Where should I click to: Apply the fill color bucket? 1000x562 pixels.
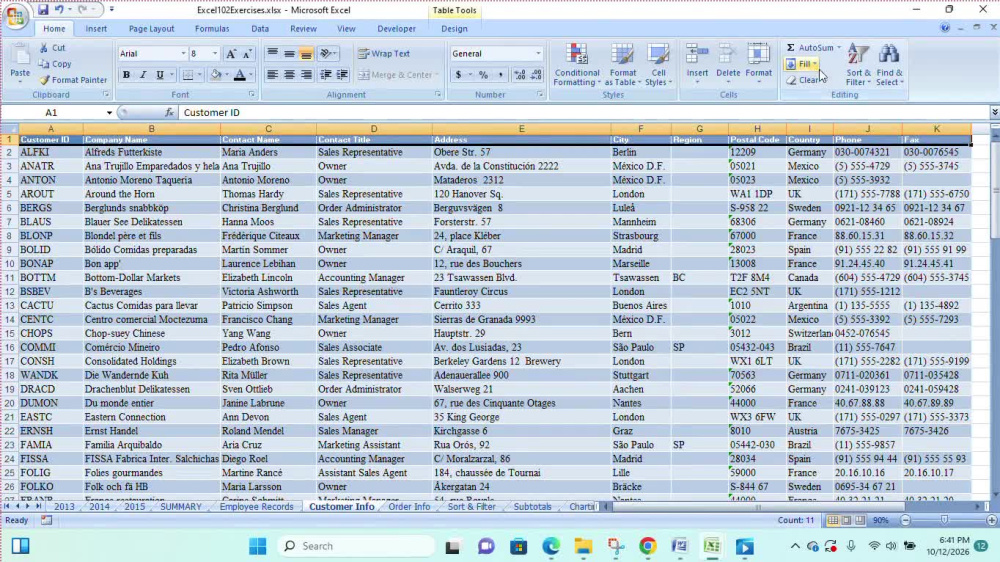(x=216, y=75)
